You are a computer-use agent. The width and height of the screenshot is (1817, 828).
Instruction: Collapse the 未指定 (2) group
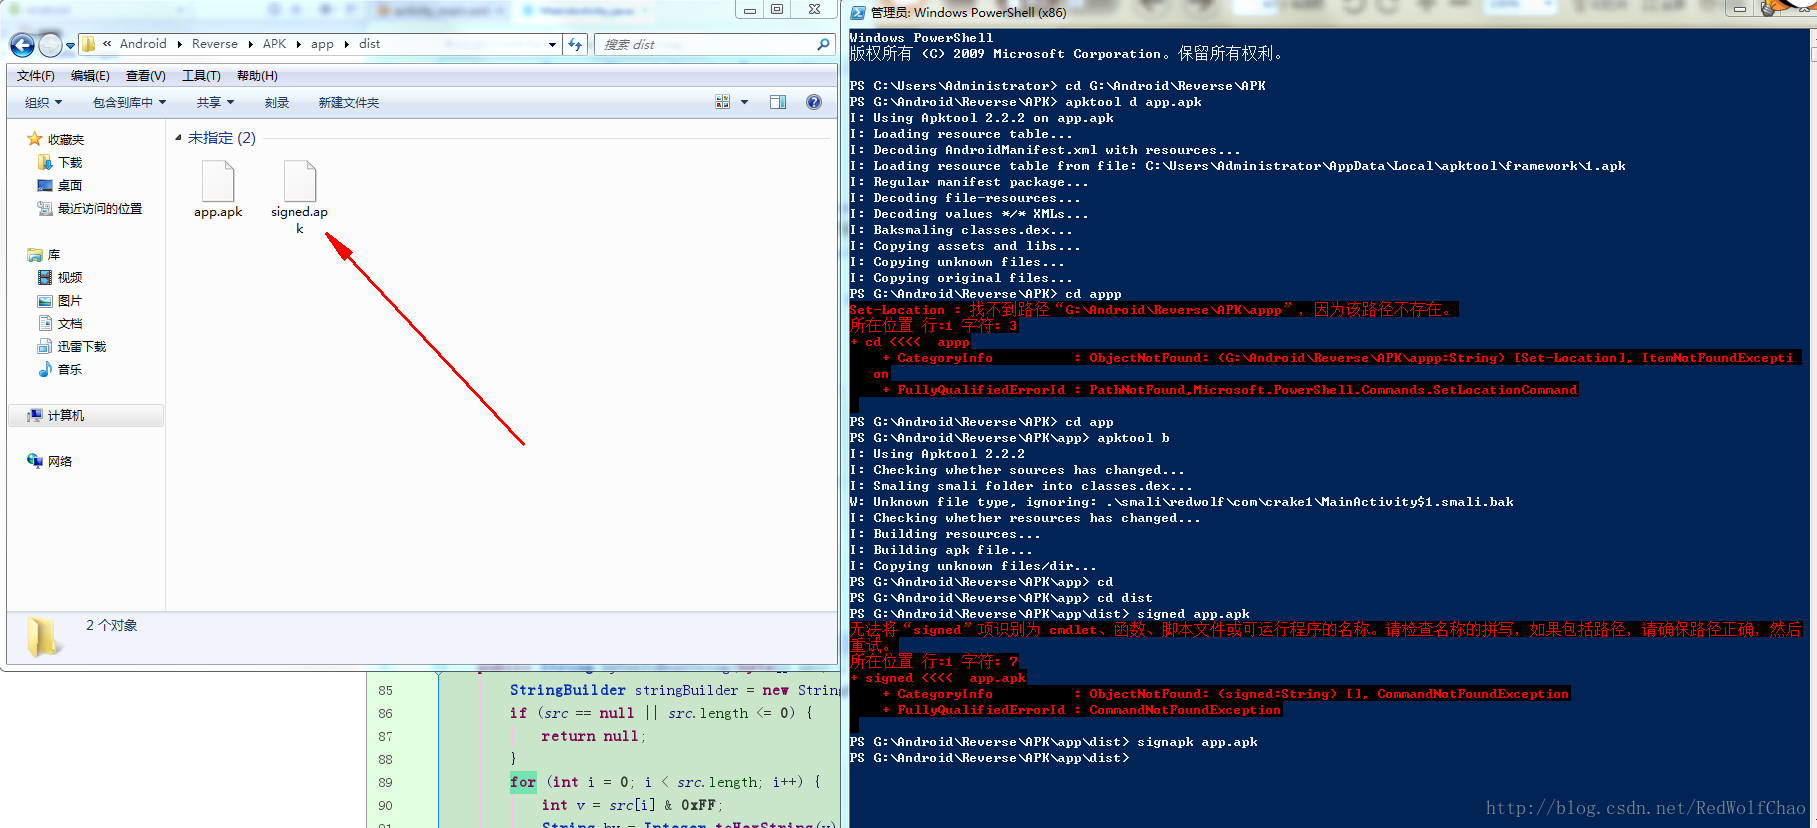click(x=179, y=138)
